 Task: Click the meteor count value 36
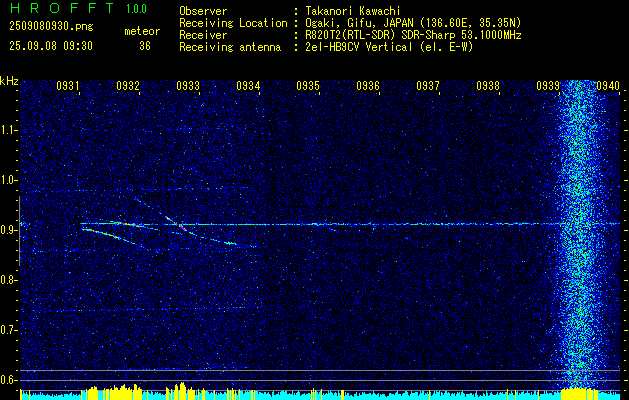click(145, 46)
